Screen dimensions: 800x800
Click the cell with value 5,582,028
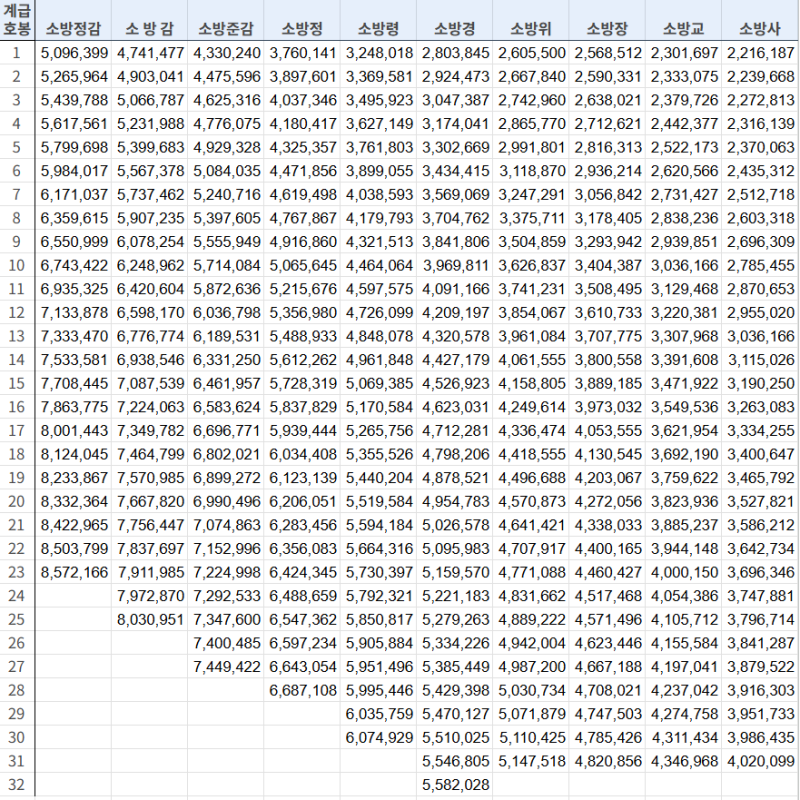coord(455,784)
